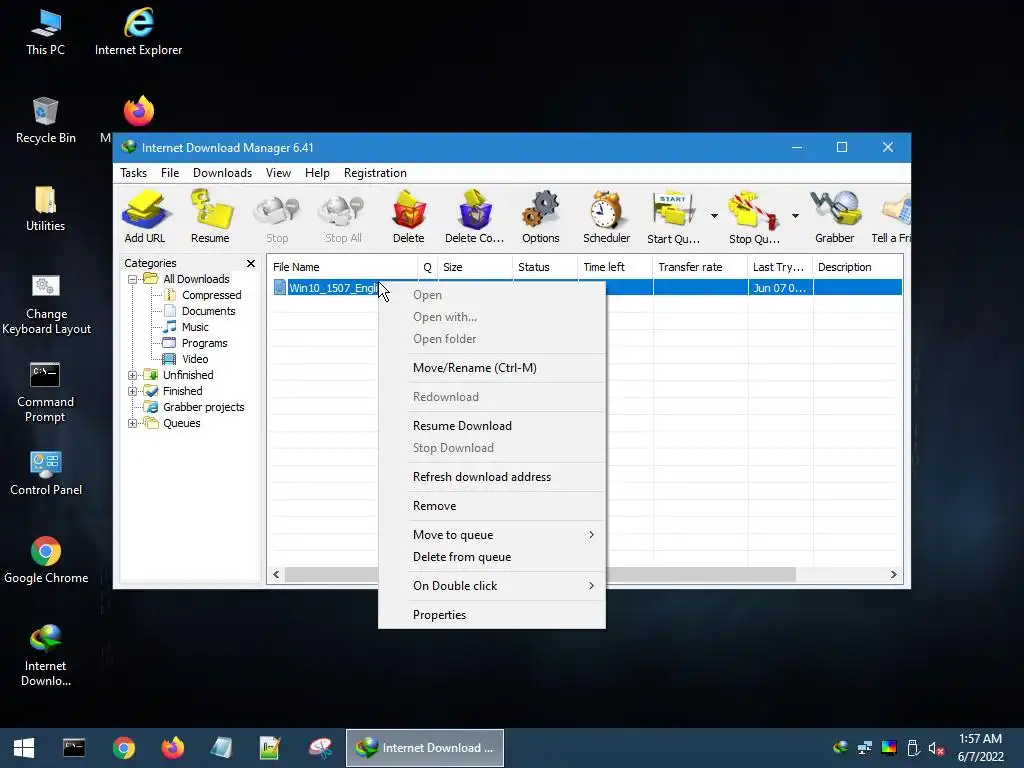This screenshot has height=768, width=1024.
Task: Open Internet Download Manager desktop shortcut
Action: (45, 655)
